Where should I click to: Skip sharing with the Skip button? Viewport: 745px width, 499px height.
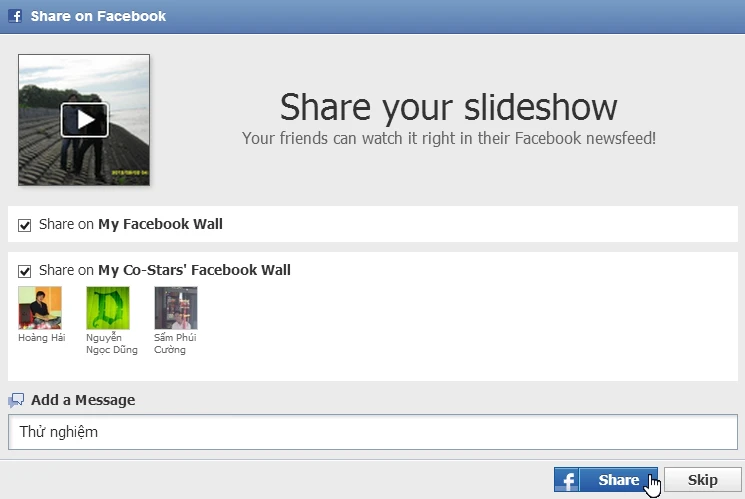[x=703, y=480]
